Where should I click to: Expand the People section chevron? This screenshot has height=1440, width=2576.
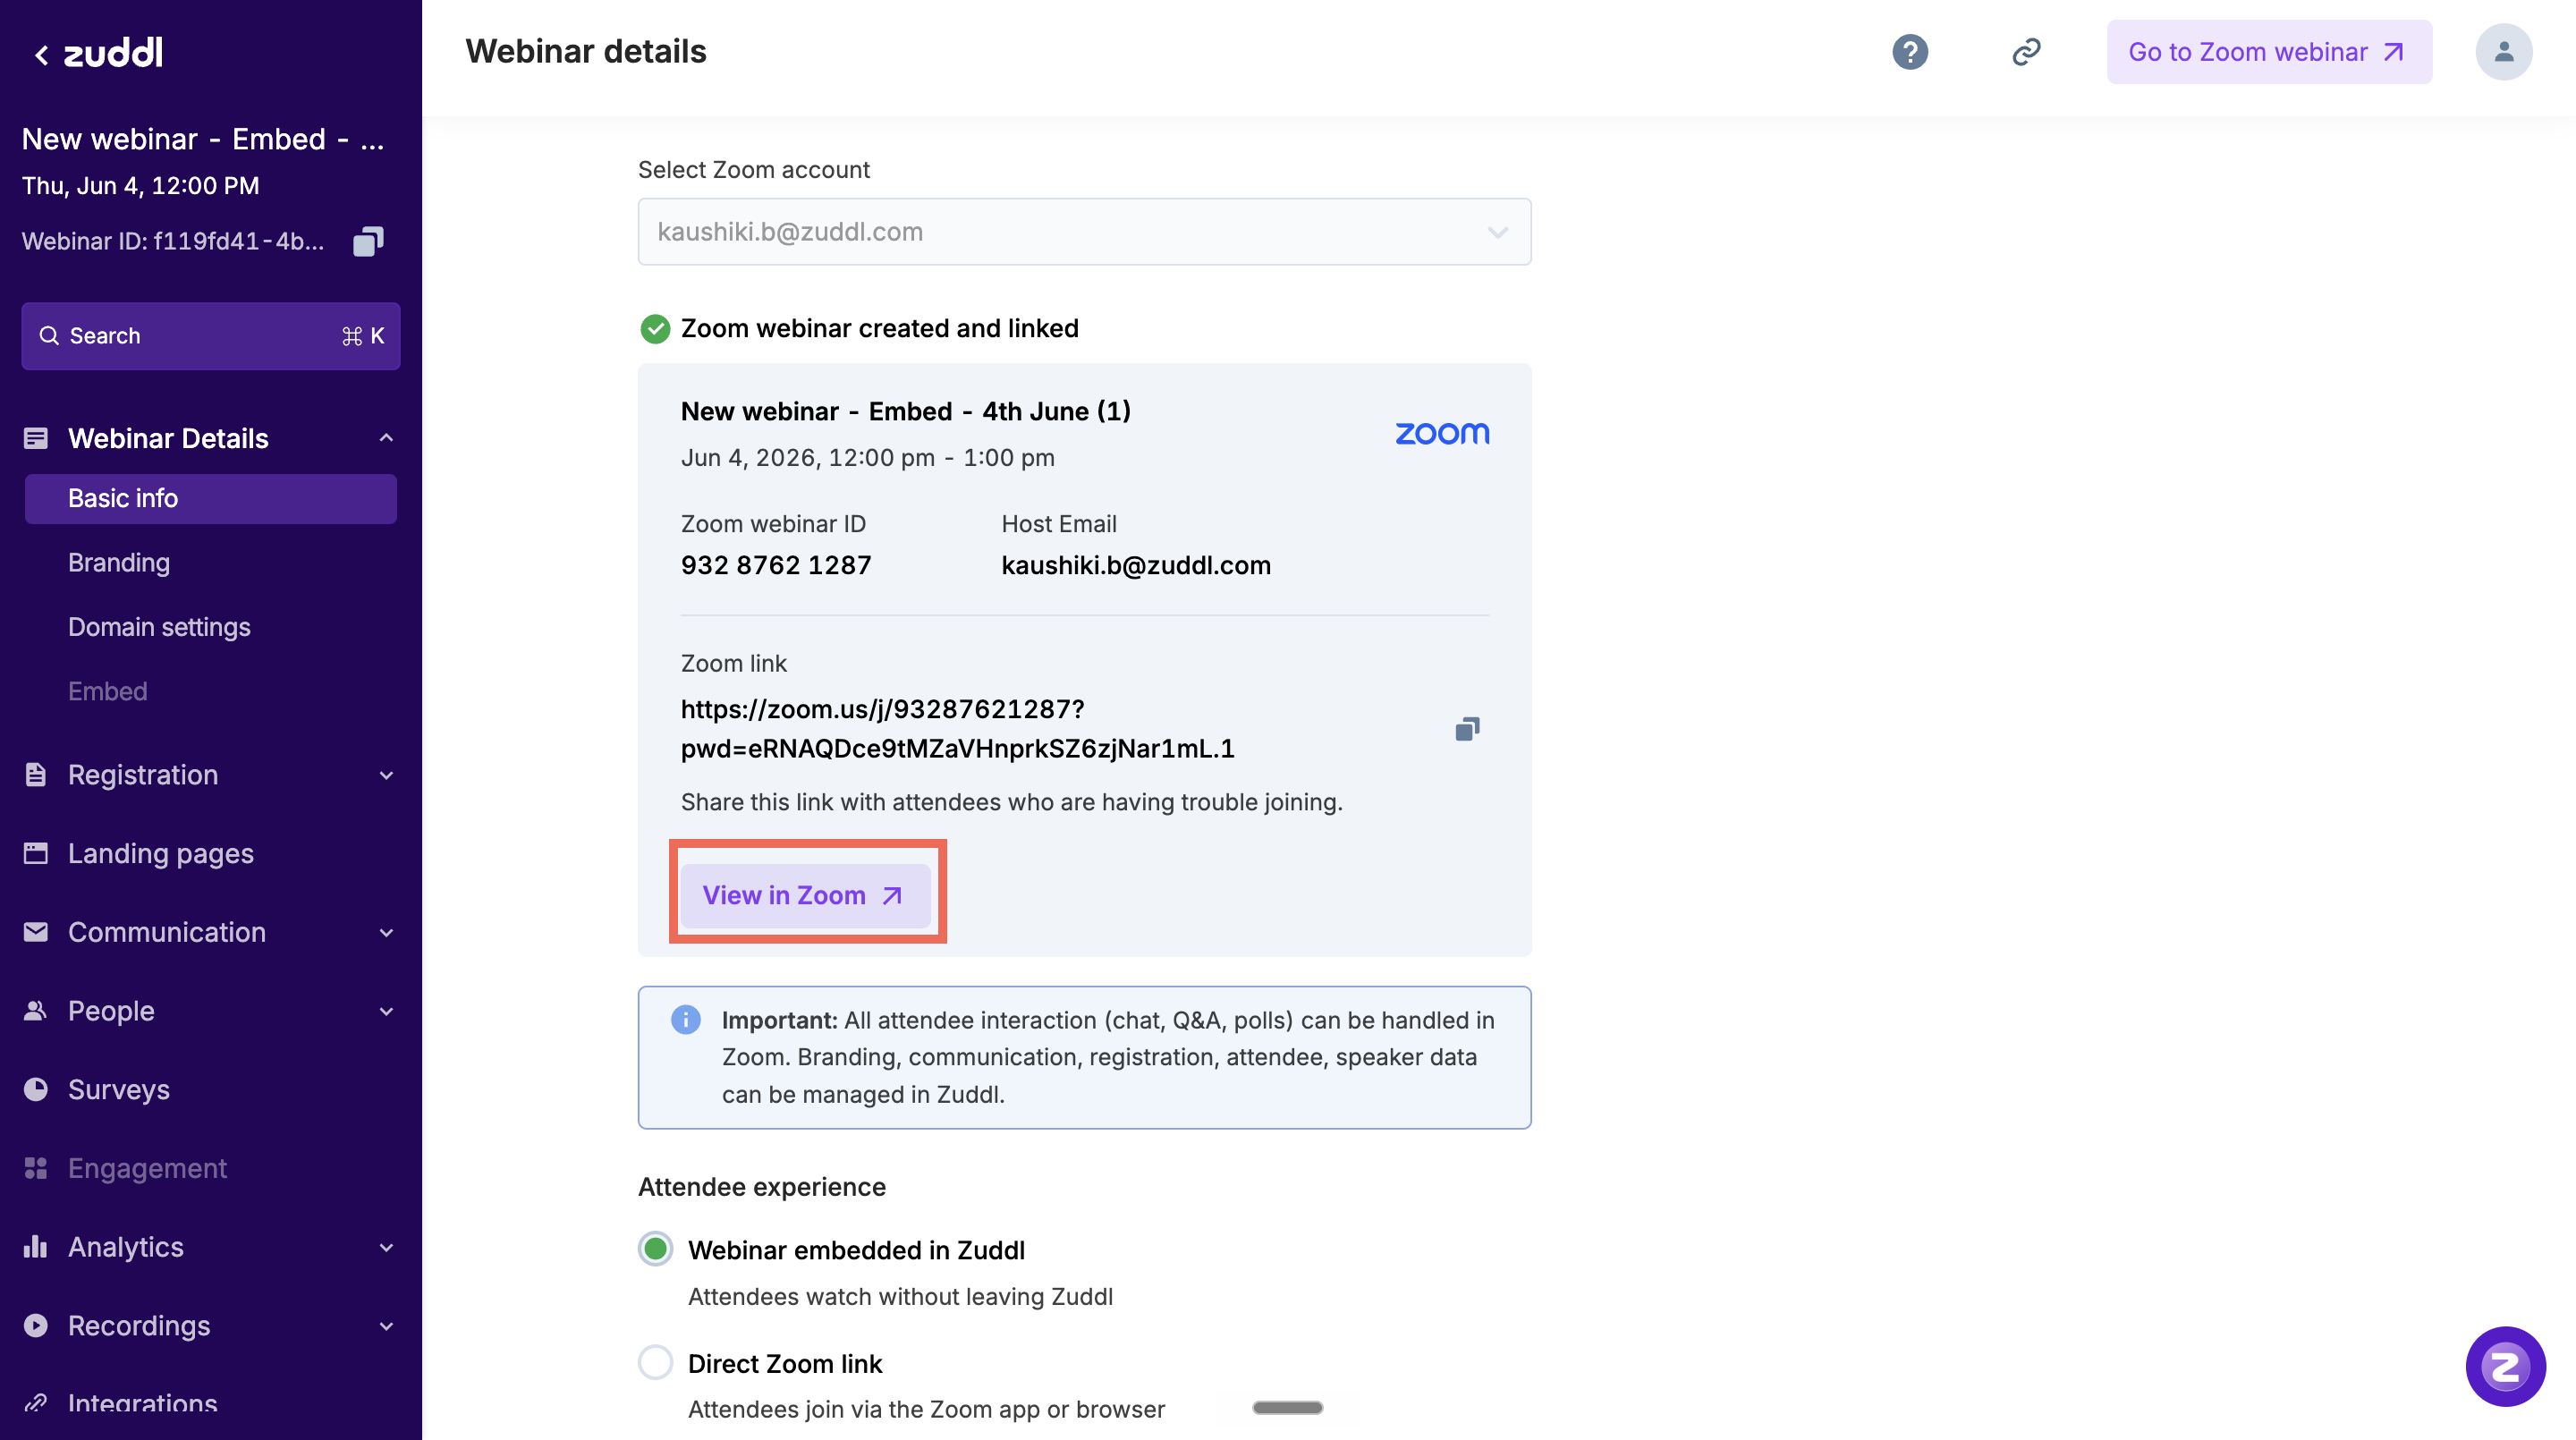click(x=386, y=1011)
